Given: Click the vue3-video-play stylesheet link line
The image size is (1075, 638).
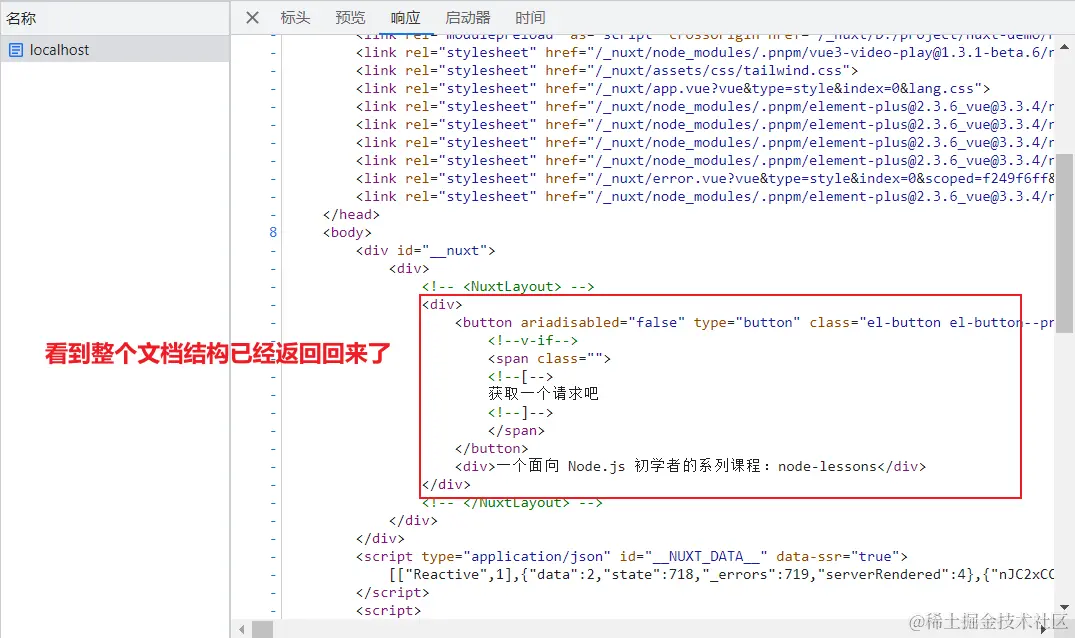Looking at the screenshot, I should 705,52.
